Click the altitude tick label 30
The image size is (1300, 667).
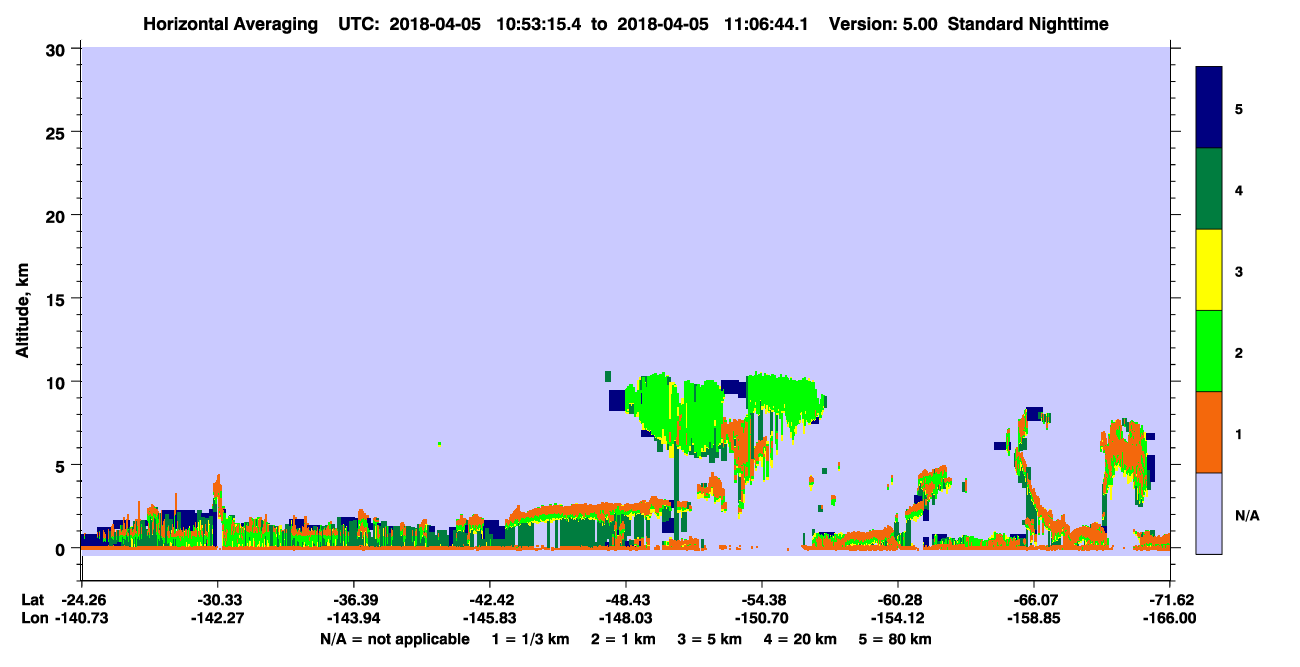58,49
